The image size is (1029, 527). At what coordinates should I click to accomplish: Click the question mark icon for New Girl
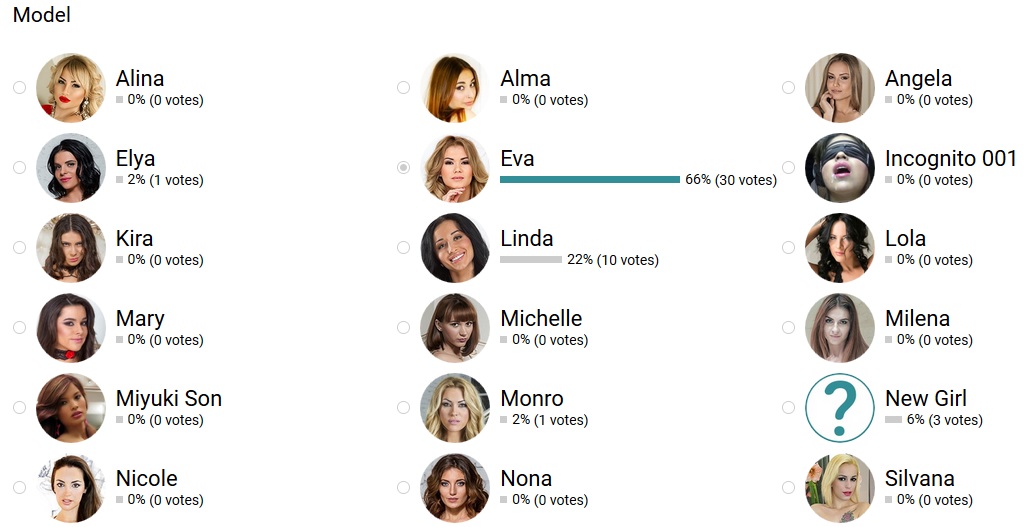(x=839, y=407)
